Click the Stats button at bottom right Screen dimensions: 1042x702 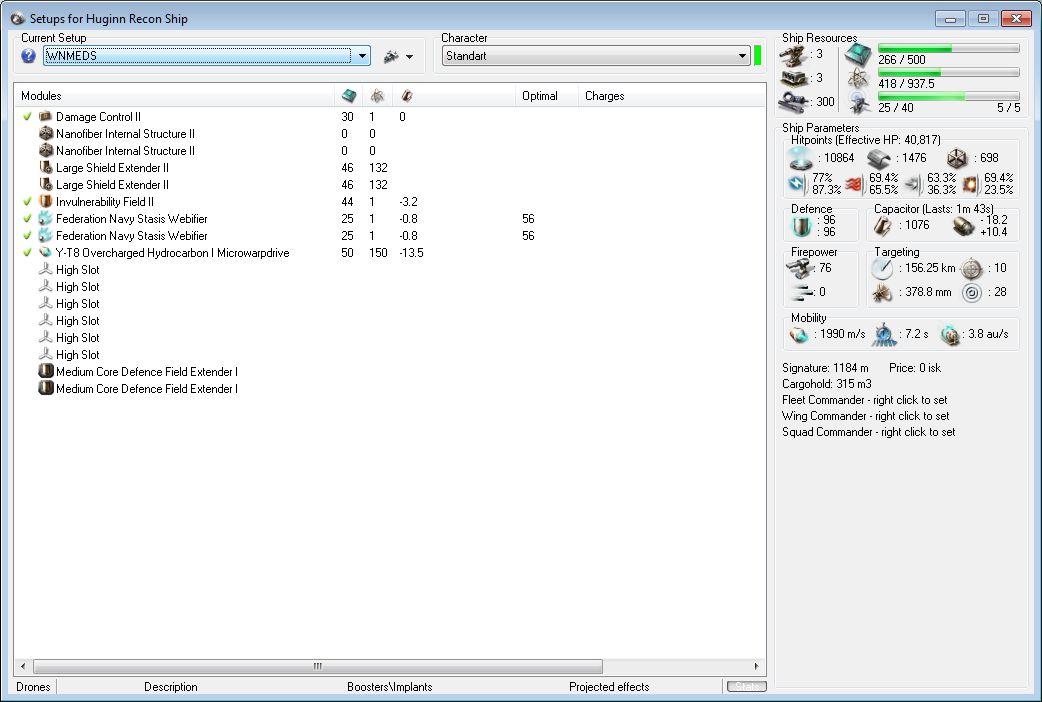(x=746, y=686)
